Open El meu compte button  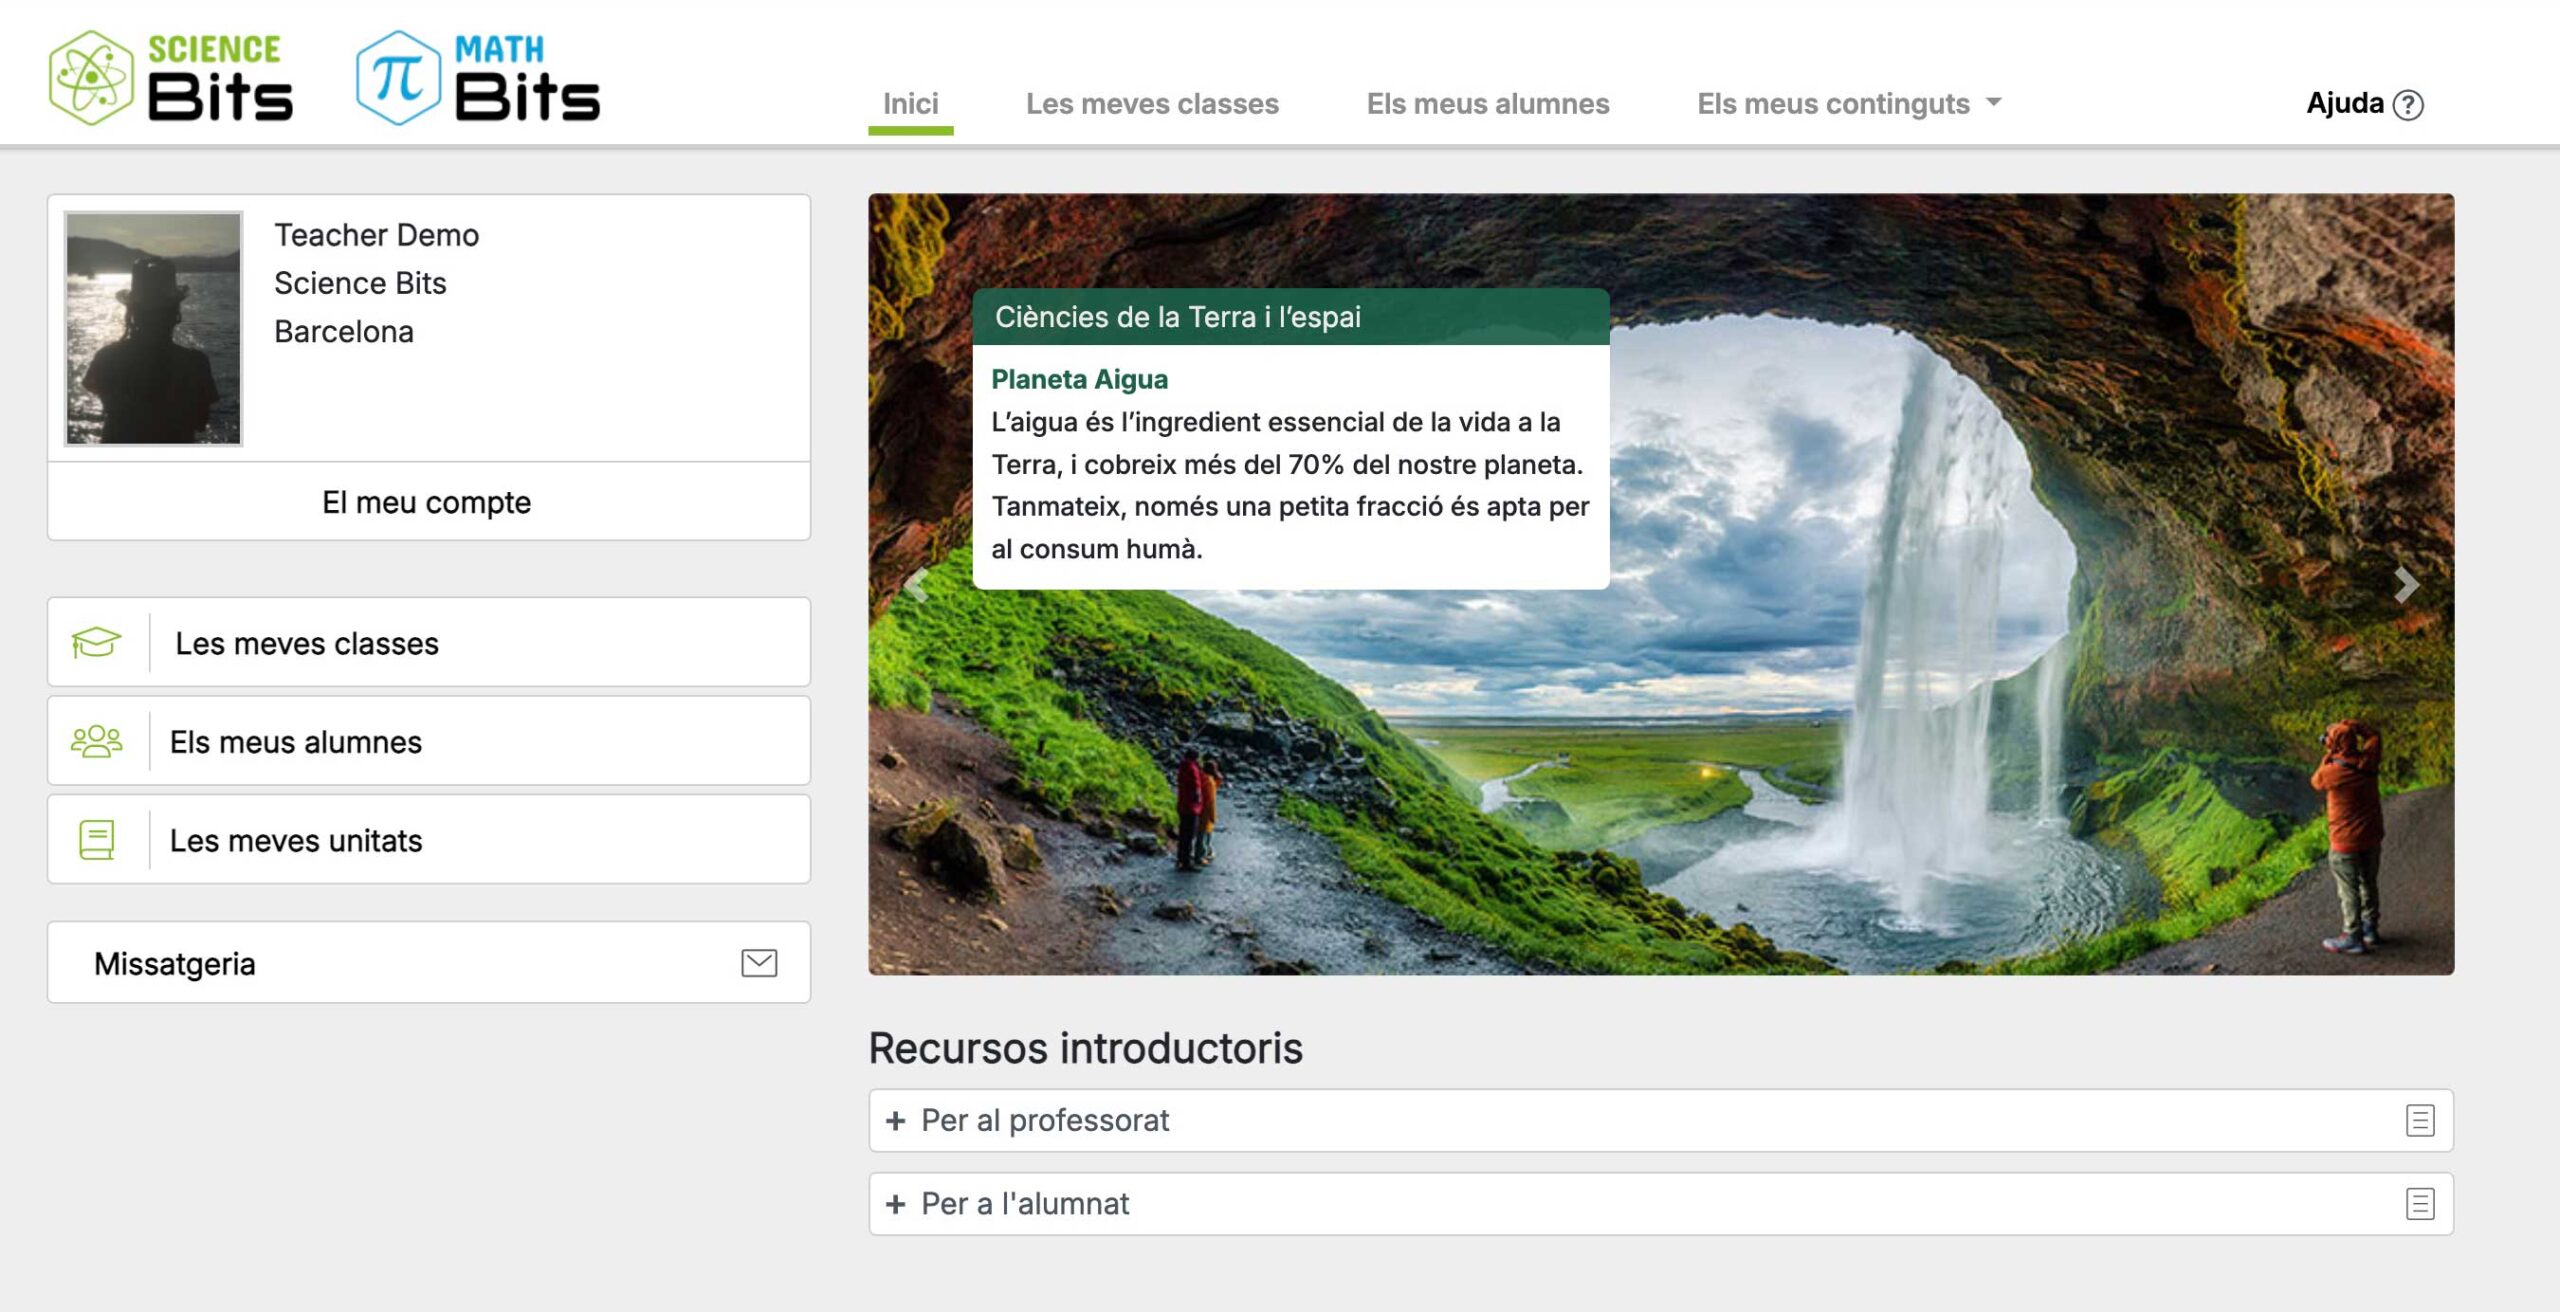pyautogui.click(x=427, y=502)
